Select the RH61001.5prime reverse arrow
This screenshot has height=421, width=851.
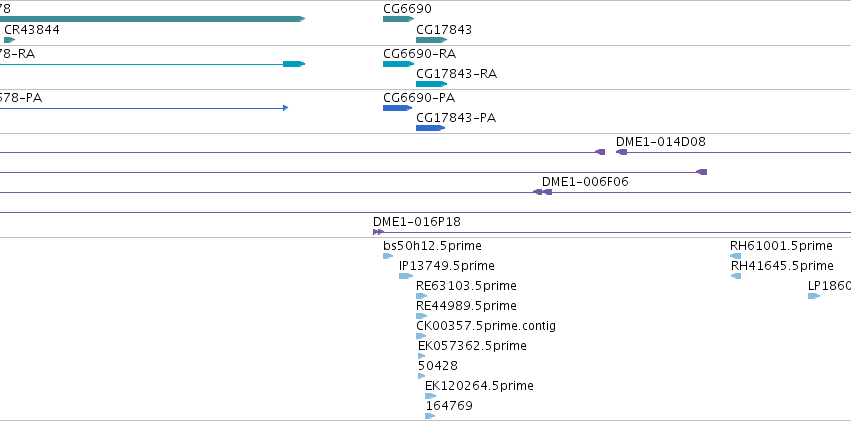point(735,256)
